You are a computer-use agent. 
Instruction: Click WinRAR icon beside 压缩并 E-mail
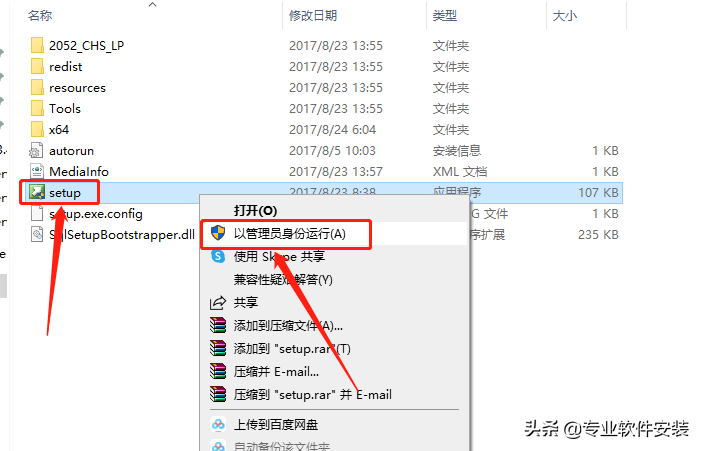click(x=218, y=371)
